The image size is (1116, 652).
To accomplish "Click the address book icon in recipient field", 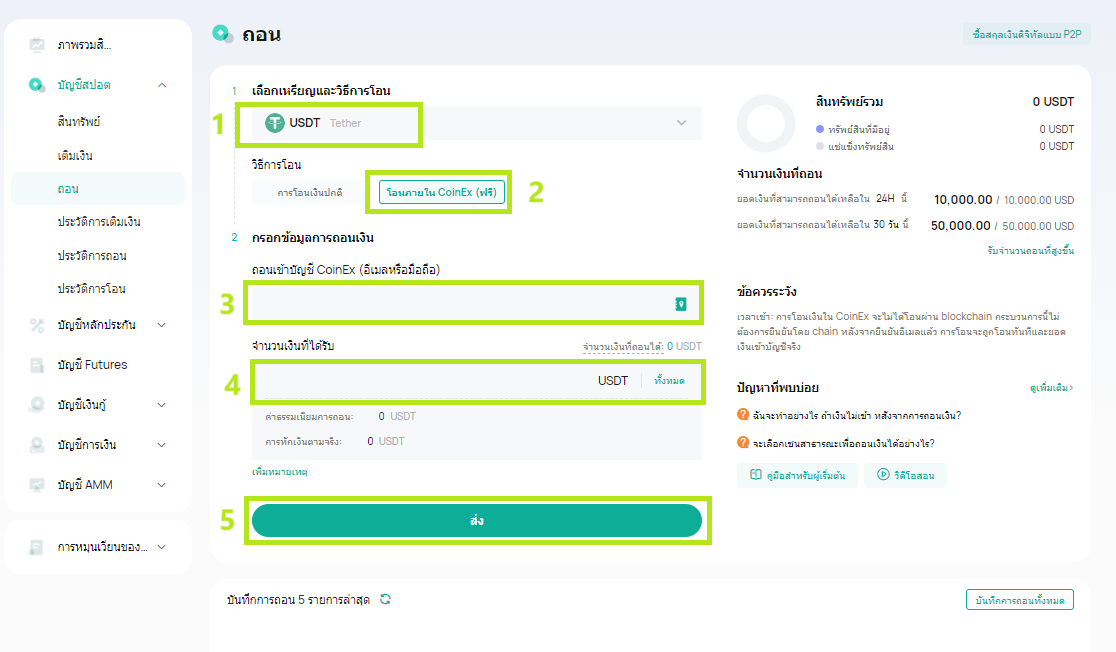I will [x=681, y=304].
